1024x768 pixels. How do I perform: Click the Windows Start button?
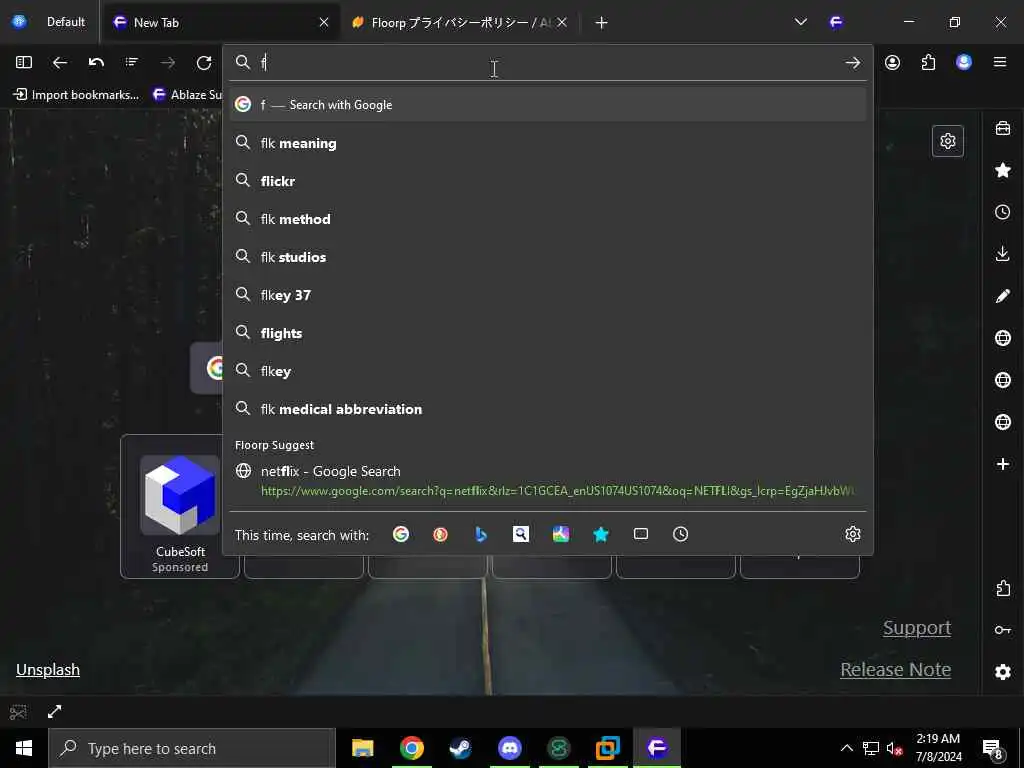(x=24, y=748)
